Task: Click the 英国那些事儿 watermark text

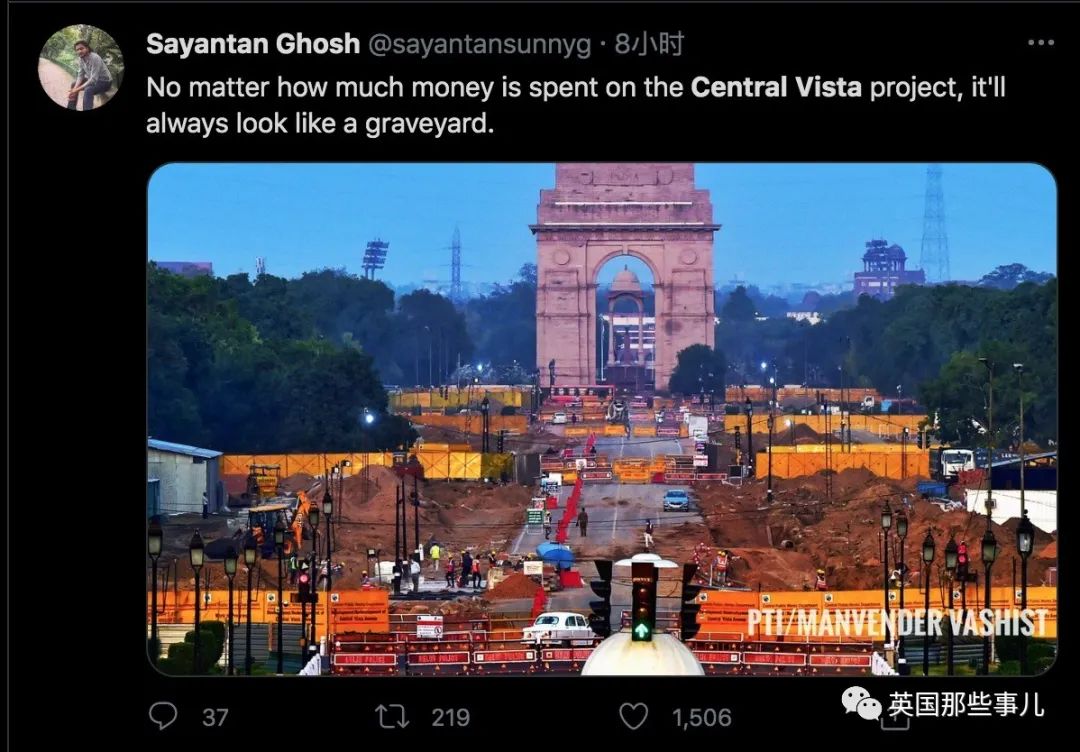Action: click(966, 704)
